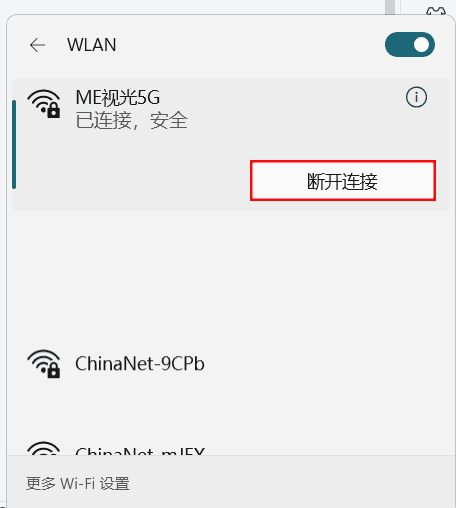
Task: Select the ME视光5G network name
Action: pos(118,98)
